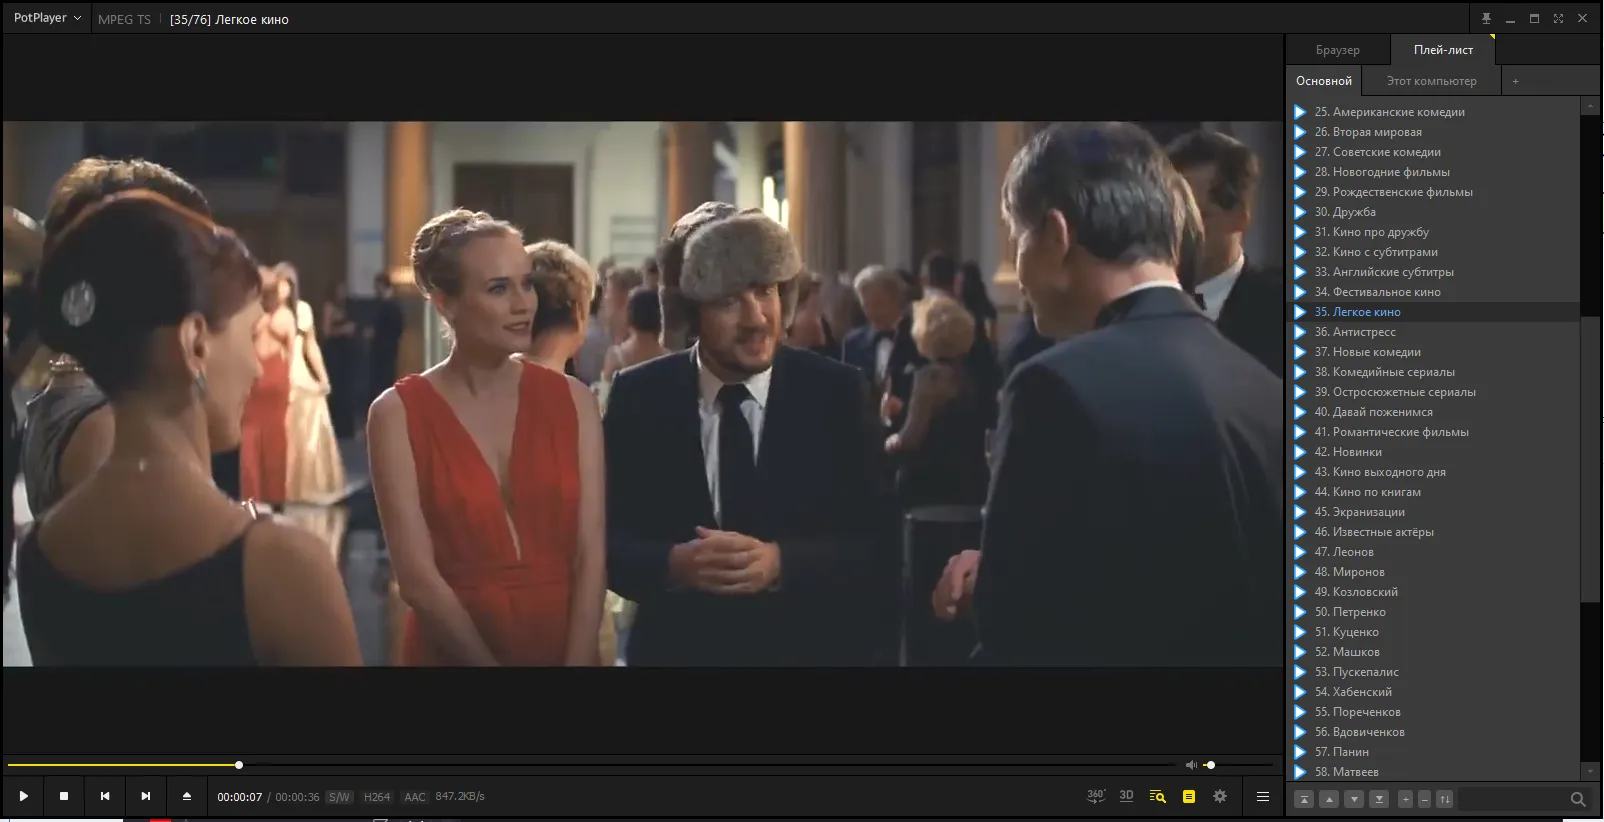Click play icon beside 29. Рождественские фильмы
Viewport: 1604px width, 822px height.
pos(1300,192)
